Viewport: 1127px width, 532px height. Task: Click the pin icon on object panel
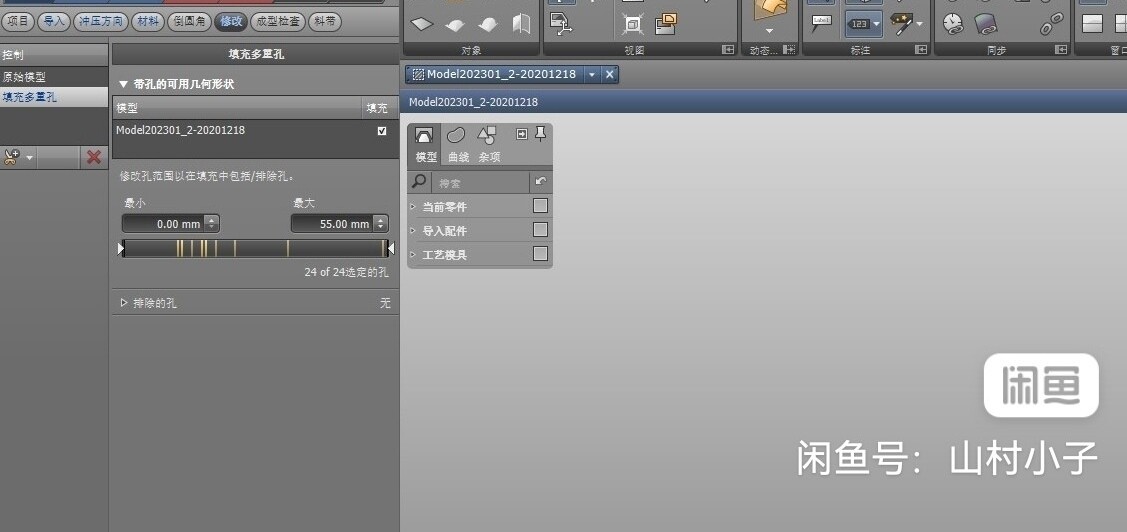(541, 134)
